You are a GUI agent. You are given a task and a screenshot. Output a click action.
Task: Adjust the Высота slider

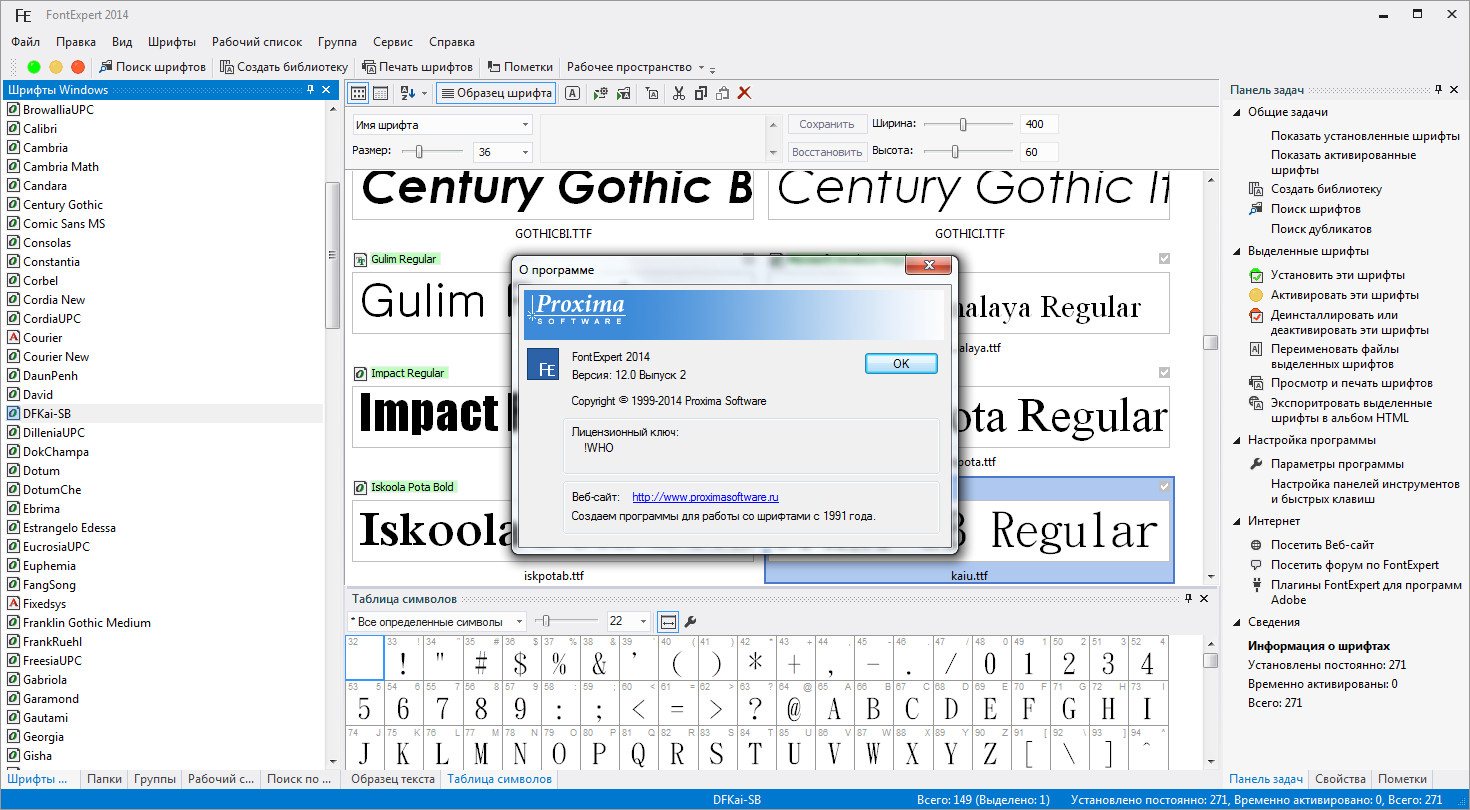tap(955, 152)
